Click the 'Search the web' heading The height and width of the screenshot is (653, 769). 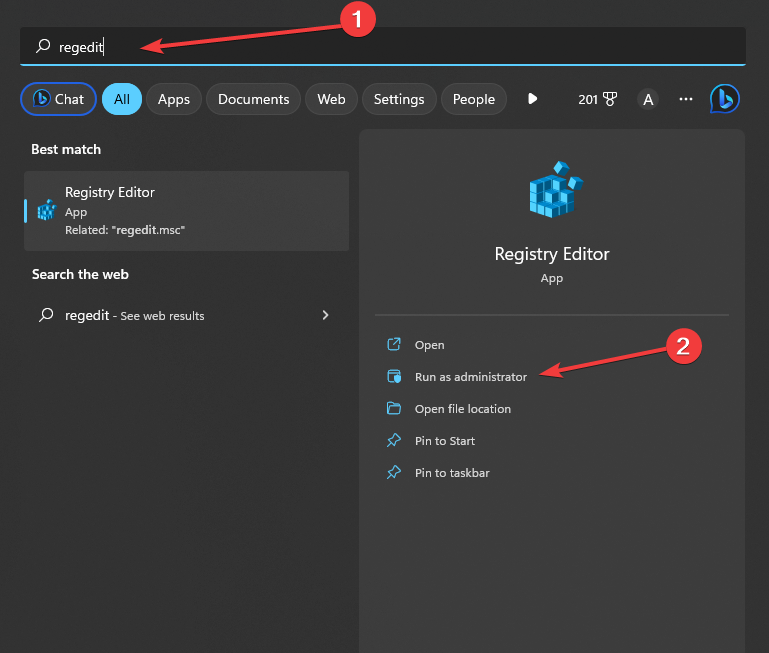[x=80, y=274]
